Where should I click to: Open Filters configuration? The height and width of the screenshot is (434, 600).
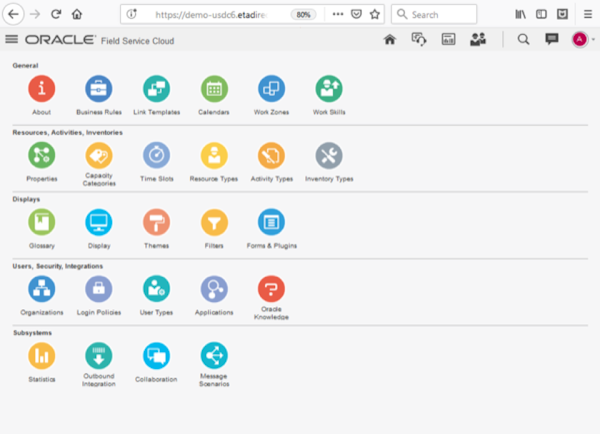coord(214,222)
